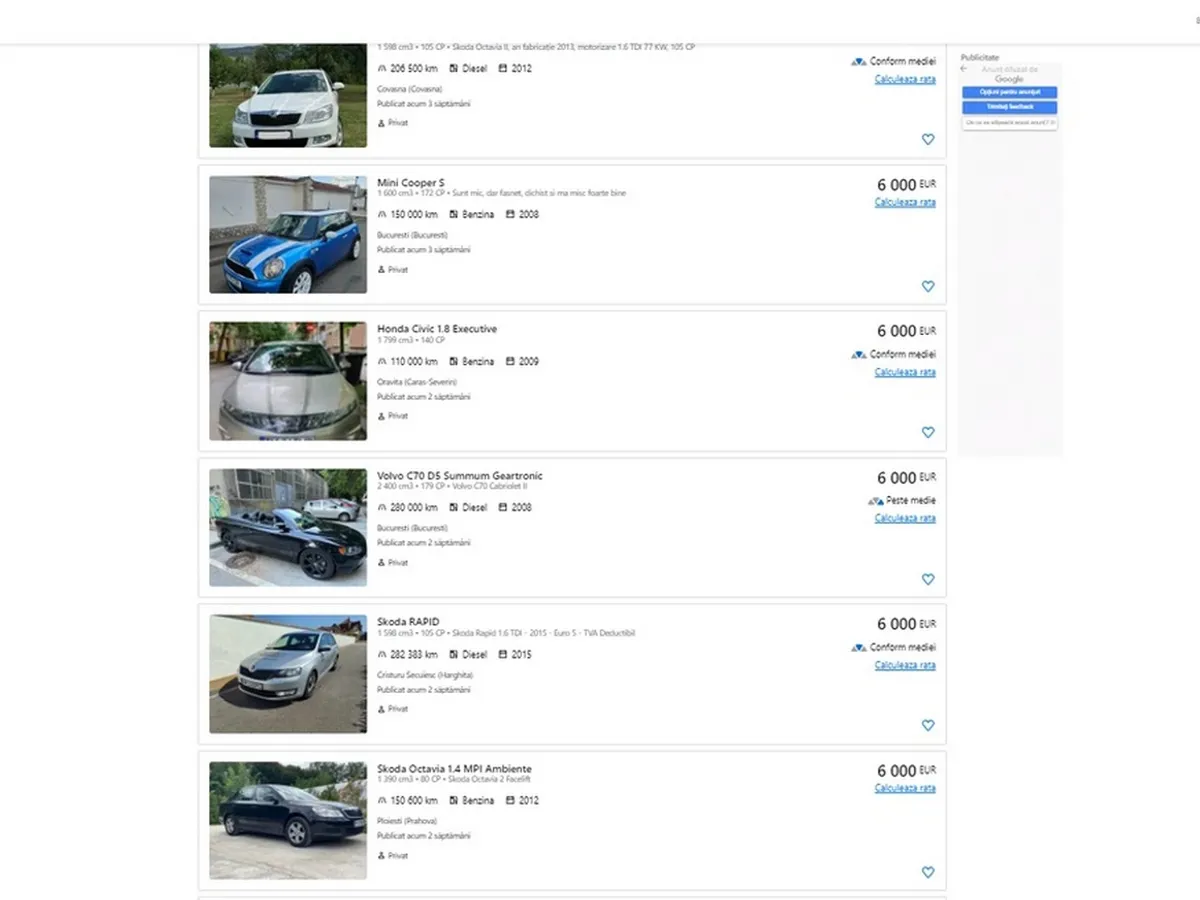
Task: Open the blue Mini Cooper photo thumbnail
Action: 288,235
